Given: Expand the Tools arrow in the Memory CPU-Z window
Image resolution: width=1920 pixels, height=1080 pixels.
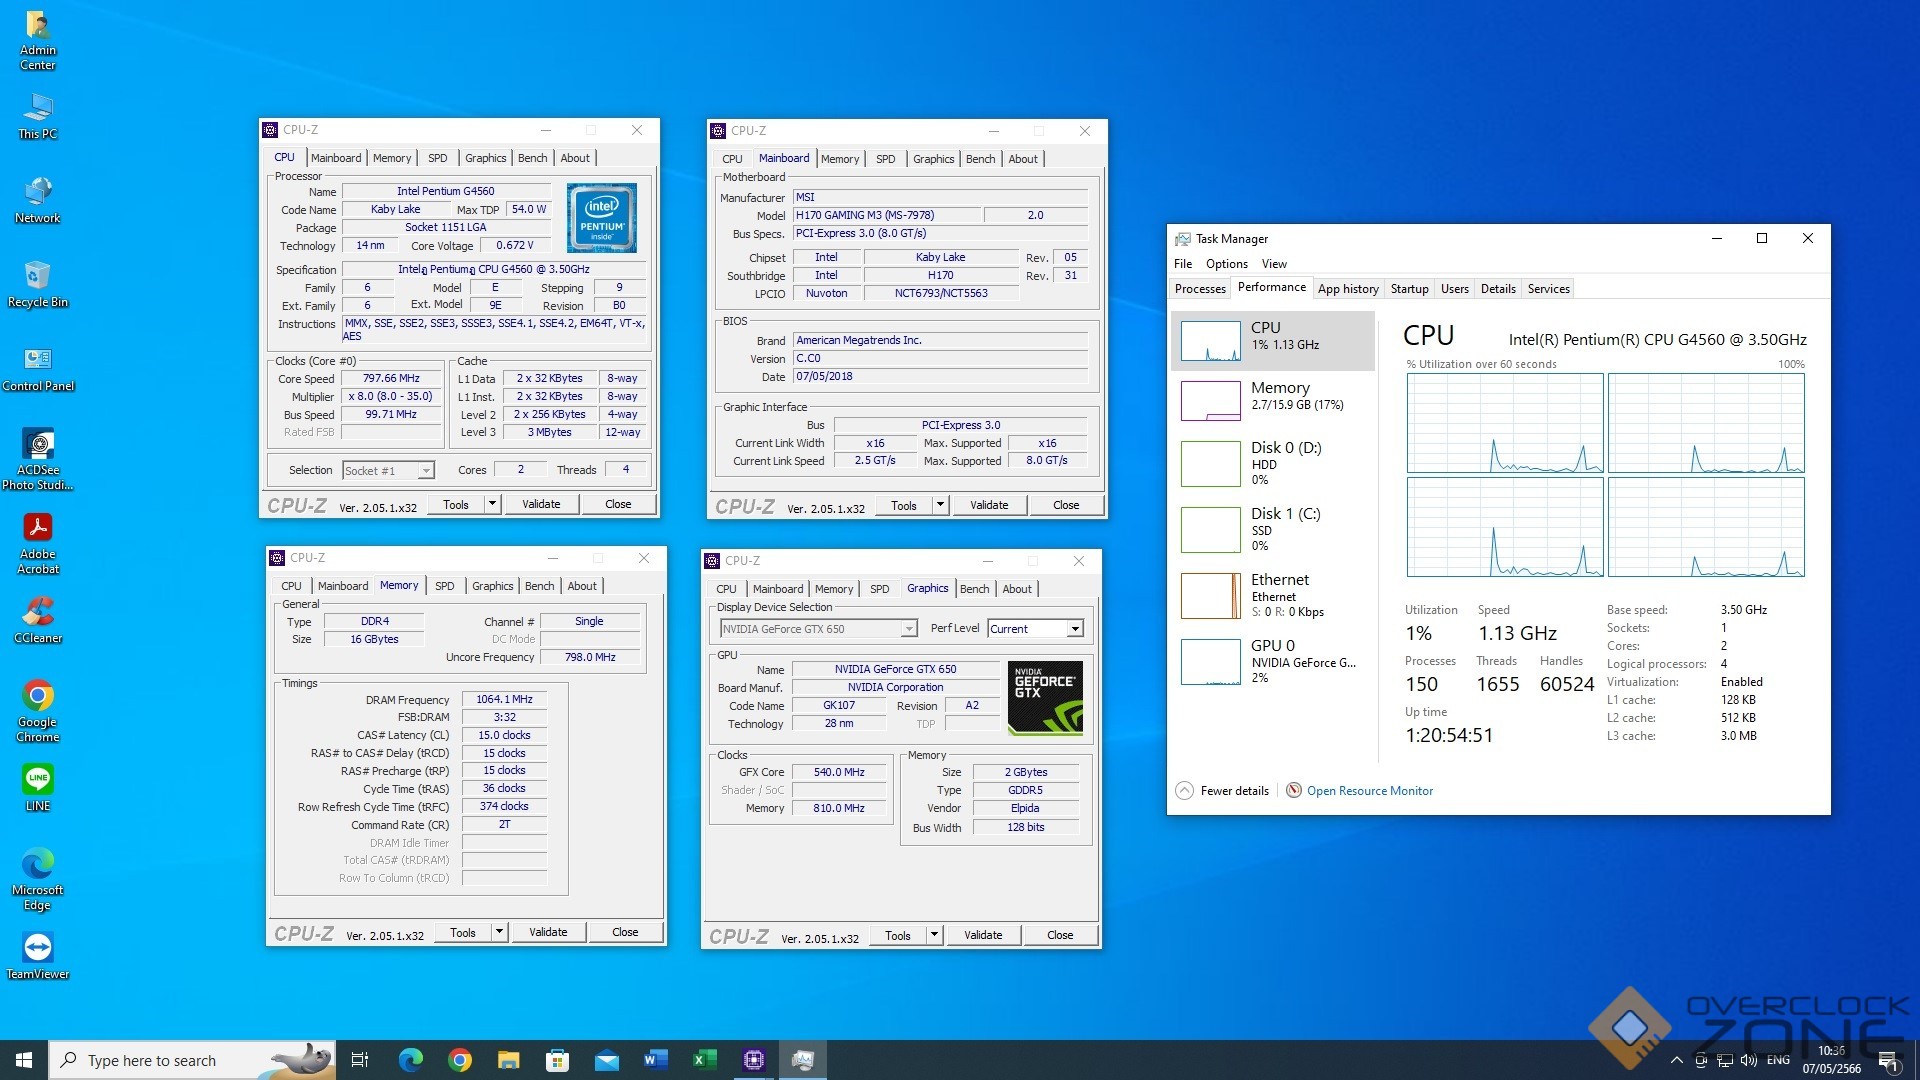Looking at the screenshot, I should tap(499, 932).
